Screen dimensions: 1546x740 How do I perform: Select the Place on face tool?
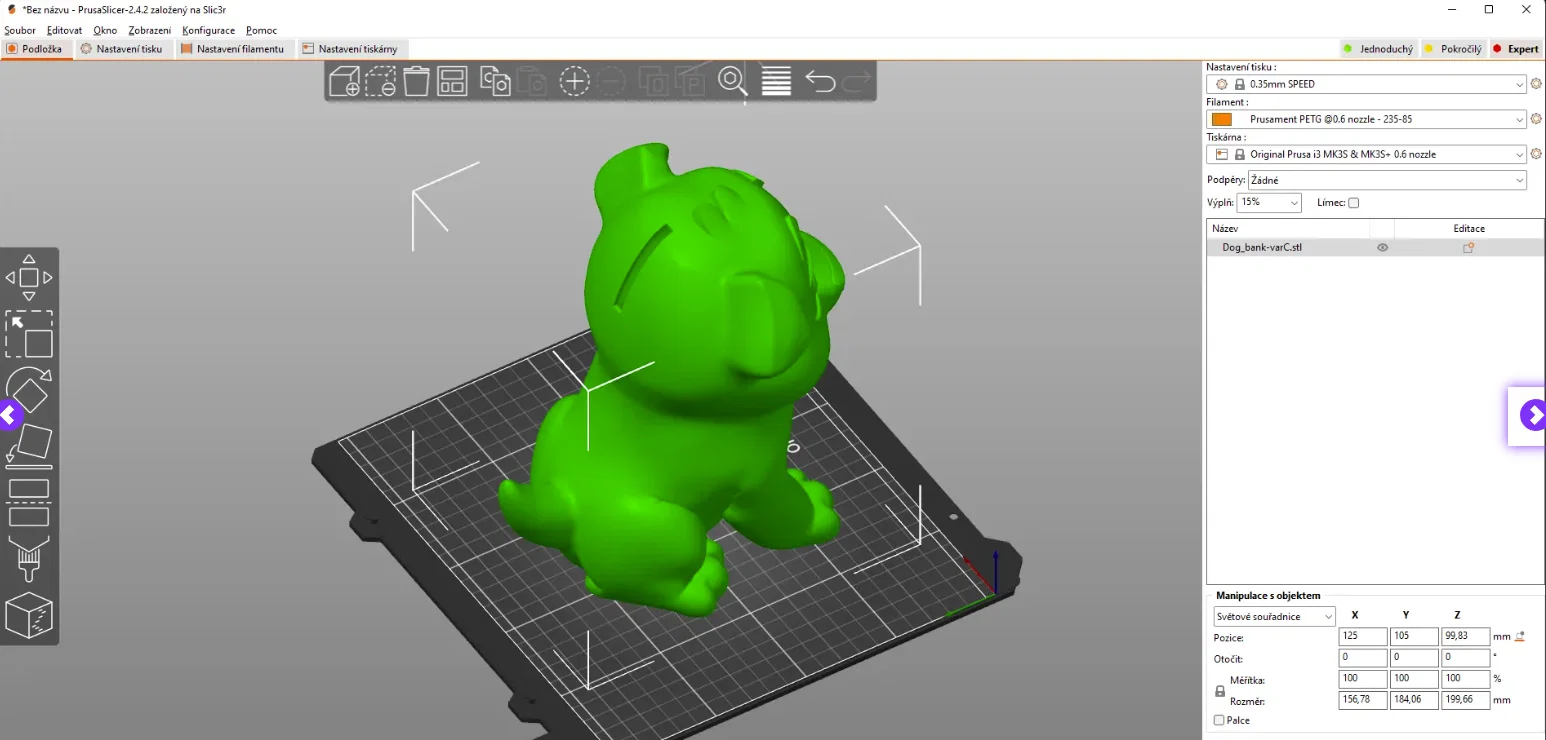pyautogui.click(x=29, y=446)
